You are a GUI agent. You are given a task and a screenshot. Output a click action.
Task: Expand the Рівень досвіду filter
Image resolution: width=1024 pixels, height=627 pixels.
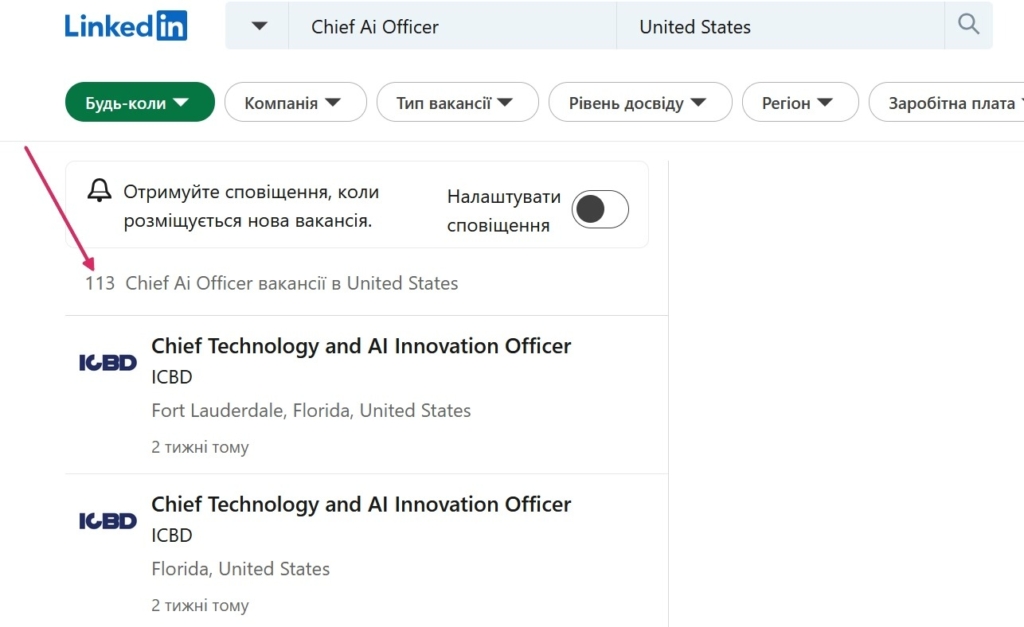point(639,102)
